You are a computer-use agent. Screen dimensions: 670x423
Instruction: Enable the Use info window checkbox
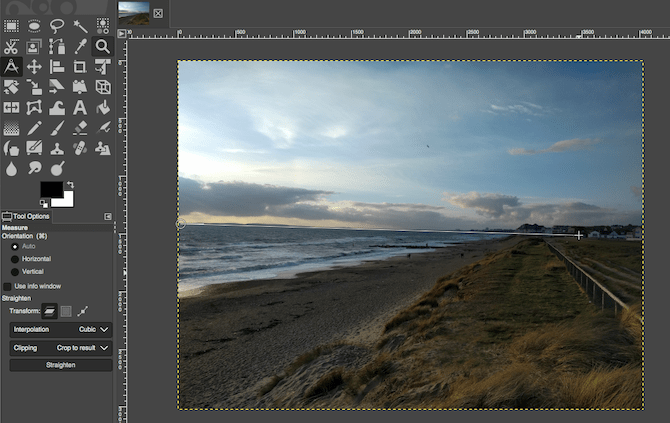8,286
